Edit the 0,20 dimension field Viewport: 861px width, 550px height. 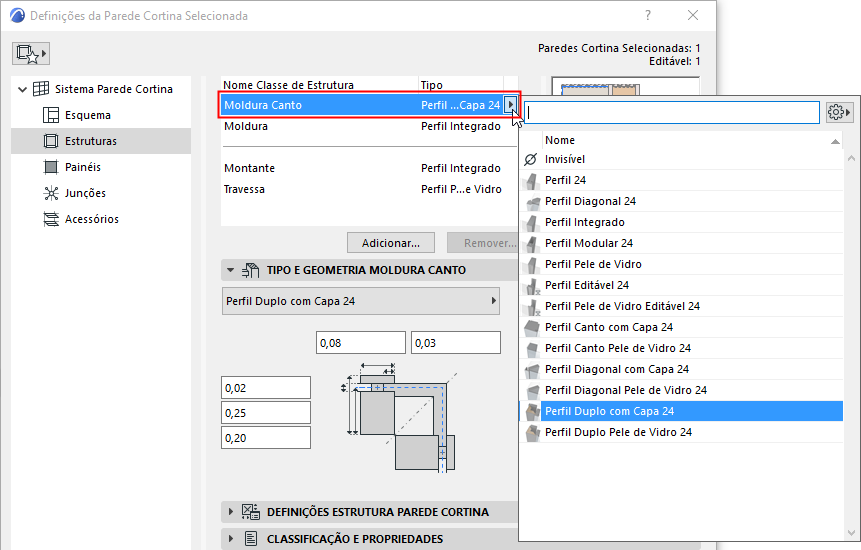(266, 437)
